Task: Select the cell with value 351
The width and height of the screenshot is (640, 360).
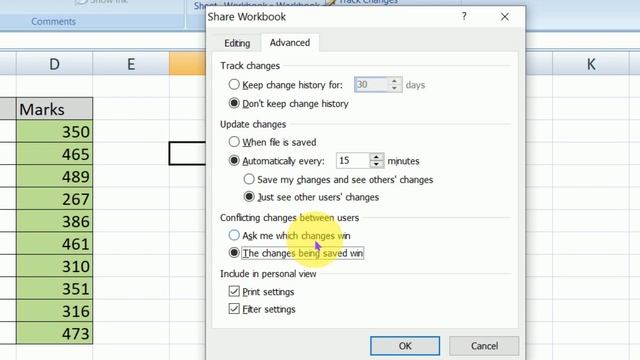Action: [x=54, y=289]
